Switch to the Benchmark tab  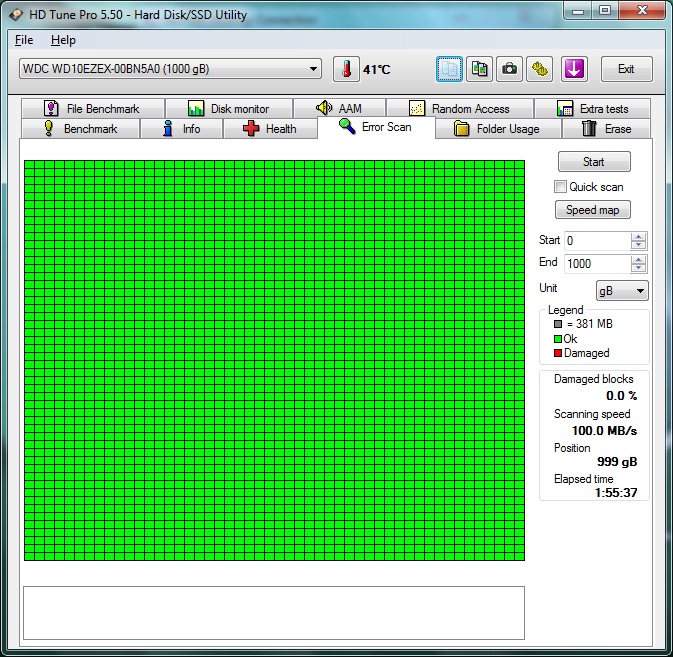[81, 129]
